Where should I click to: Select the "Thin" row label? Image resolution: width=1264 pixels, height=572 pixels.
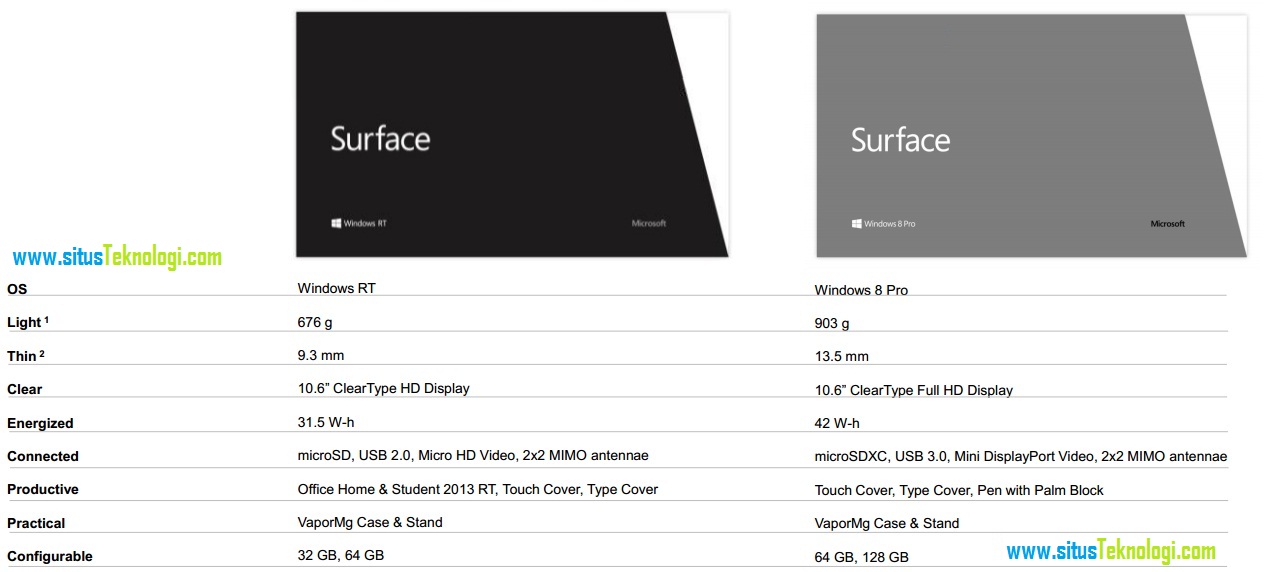[x=26, y=356]
